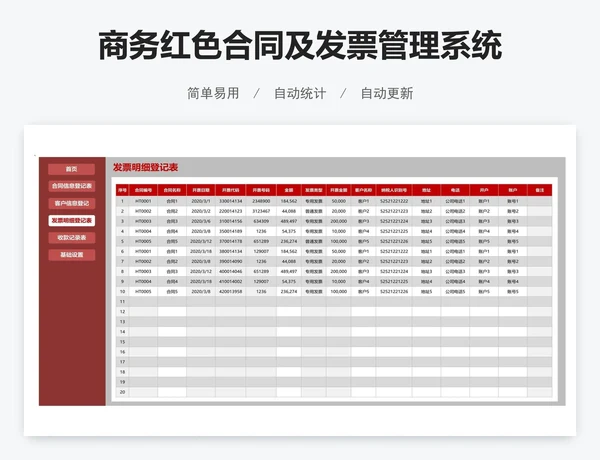Screen dimensions: 600x460
Task: Open the 合同信息登记表 sheet
Action: point(72,186)
